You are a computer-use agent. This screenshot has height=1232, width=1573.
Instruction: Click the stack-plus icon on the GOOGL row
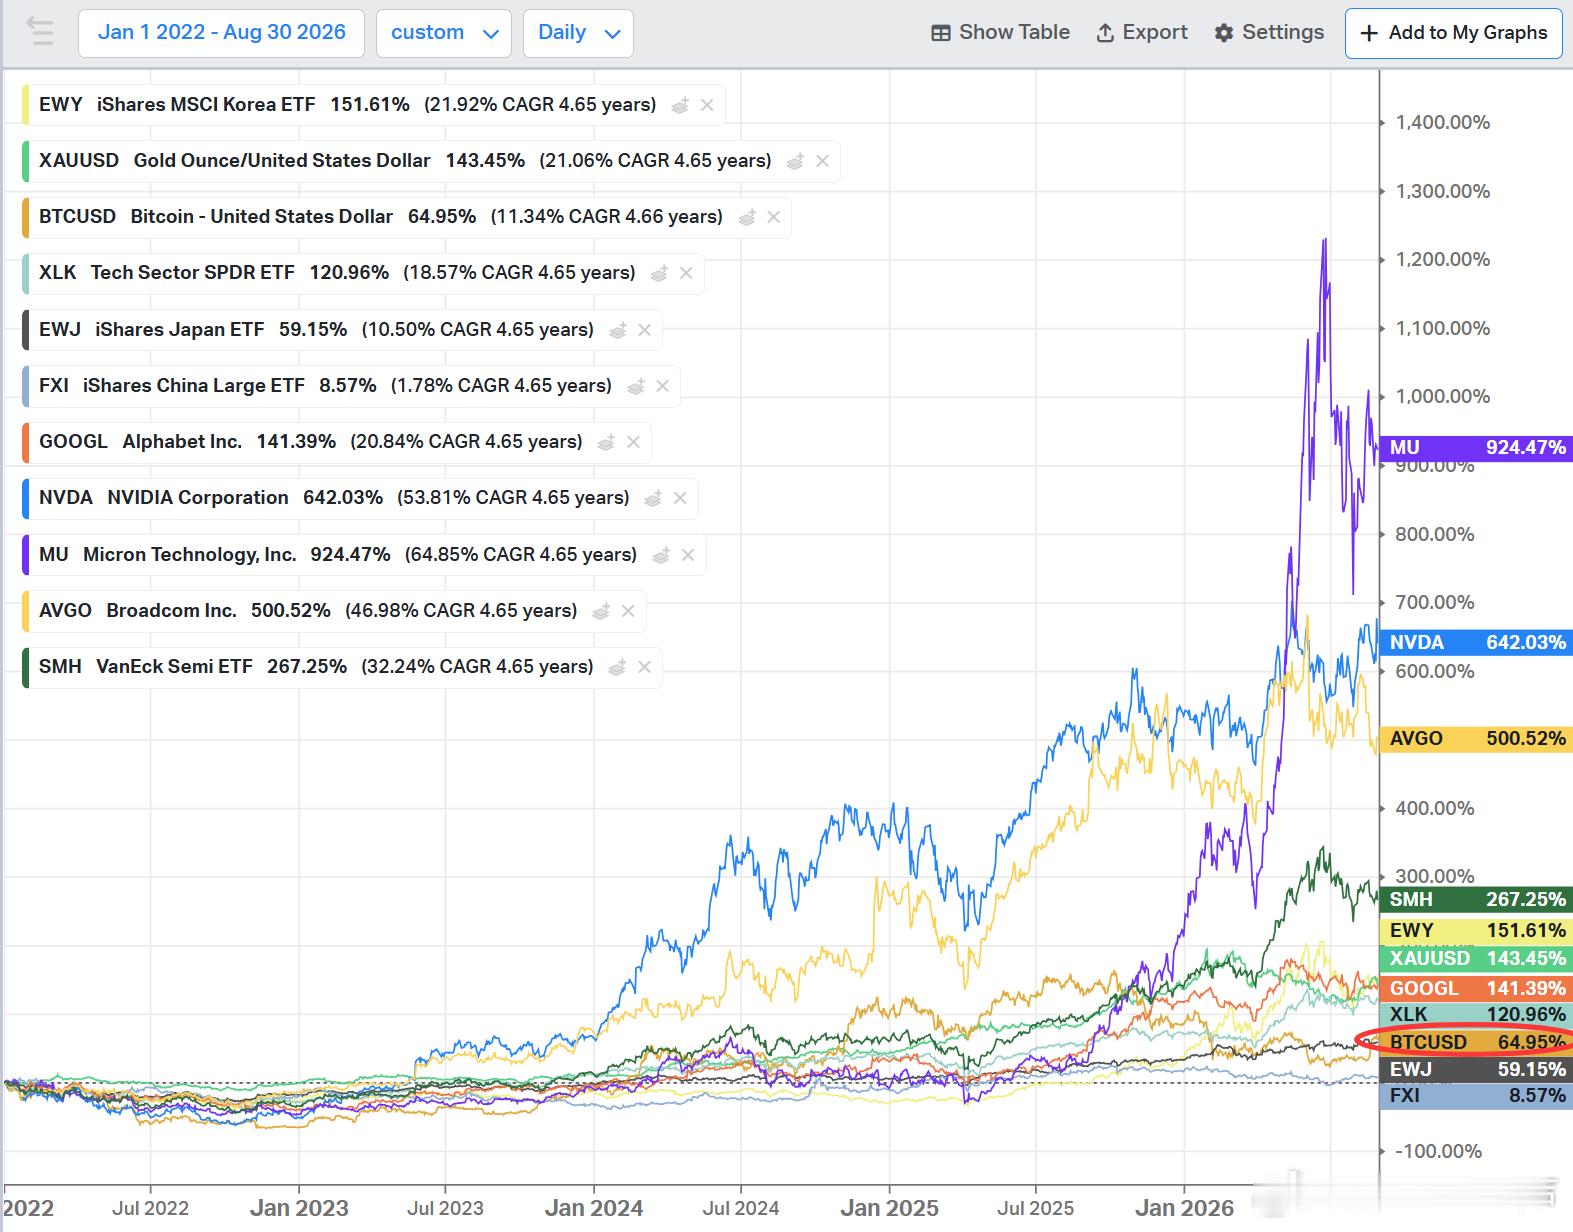click(606, 442)
